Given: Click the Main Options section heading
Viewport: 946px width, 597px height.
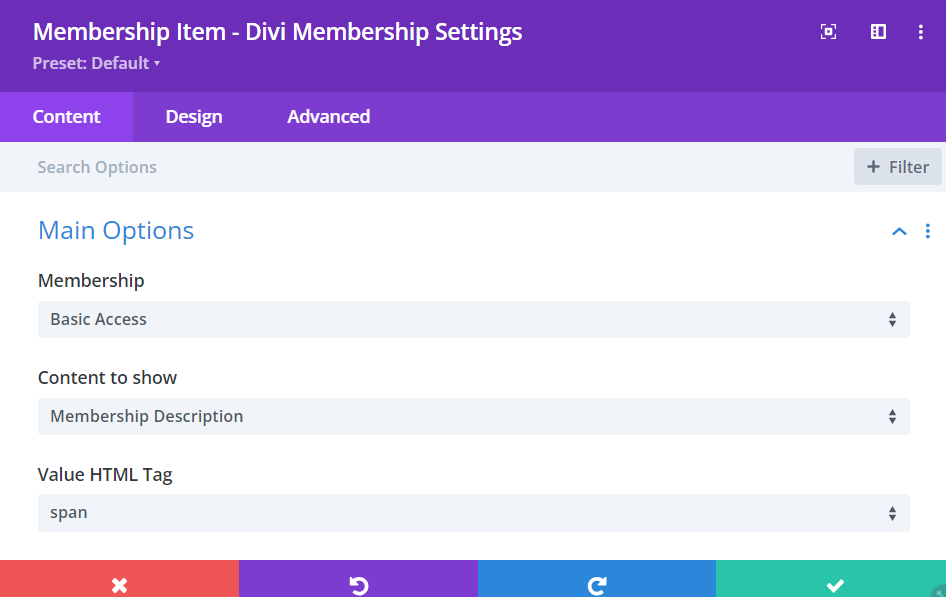Looking at the screenshot, I should [x=116, y=231].
